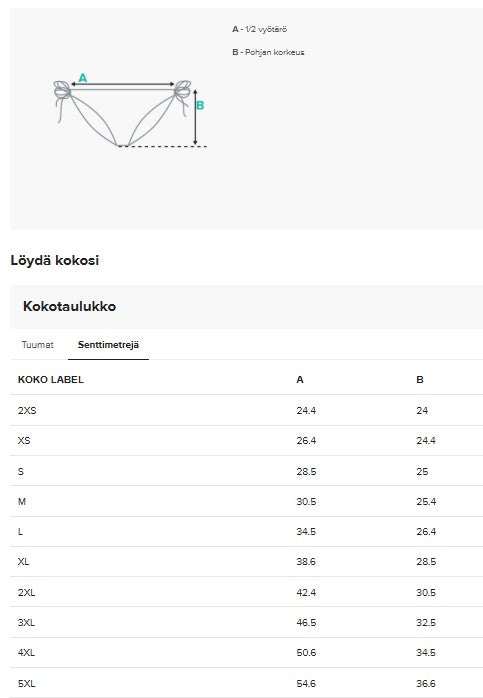
Task: Click the B - Pohjan korkeus legend text
Action: tap(268, 52)
